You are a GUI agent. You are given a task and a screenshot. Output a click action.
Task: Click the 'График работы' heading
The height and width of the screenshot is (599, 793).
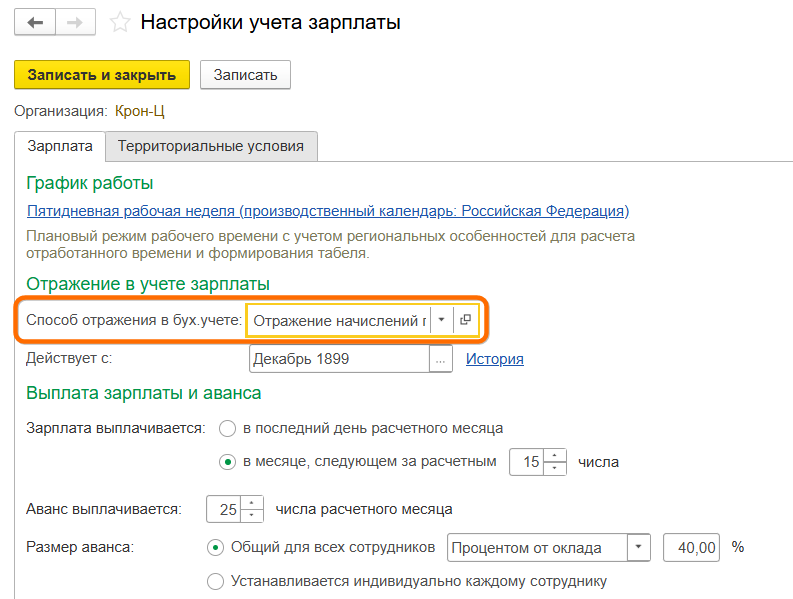pos(90,183)
